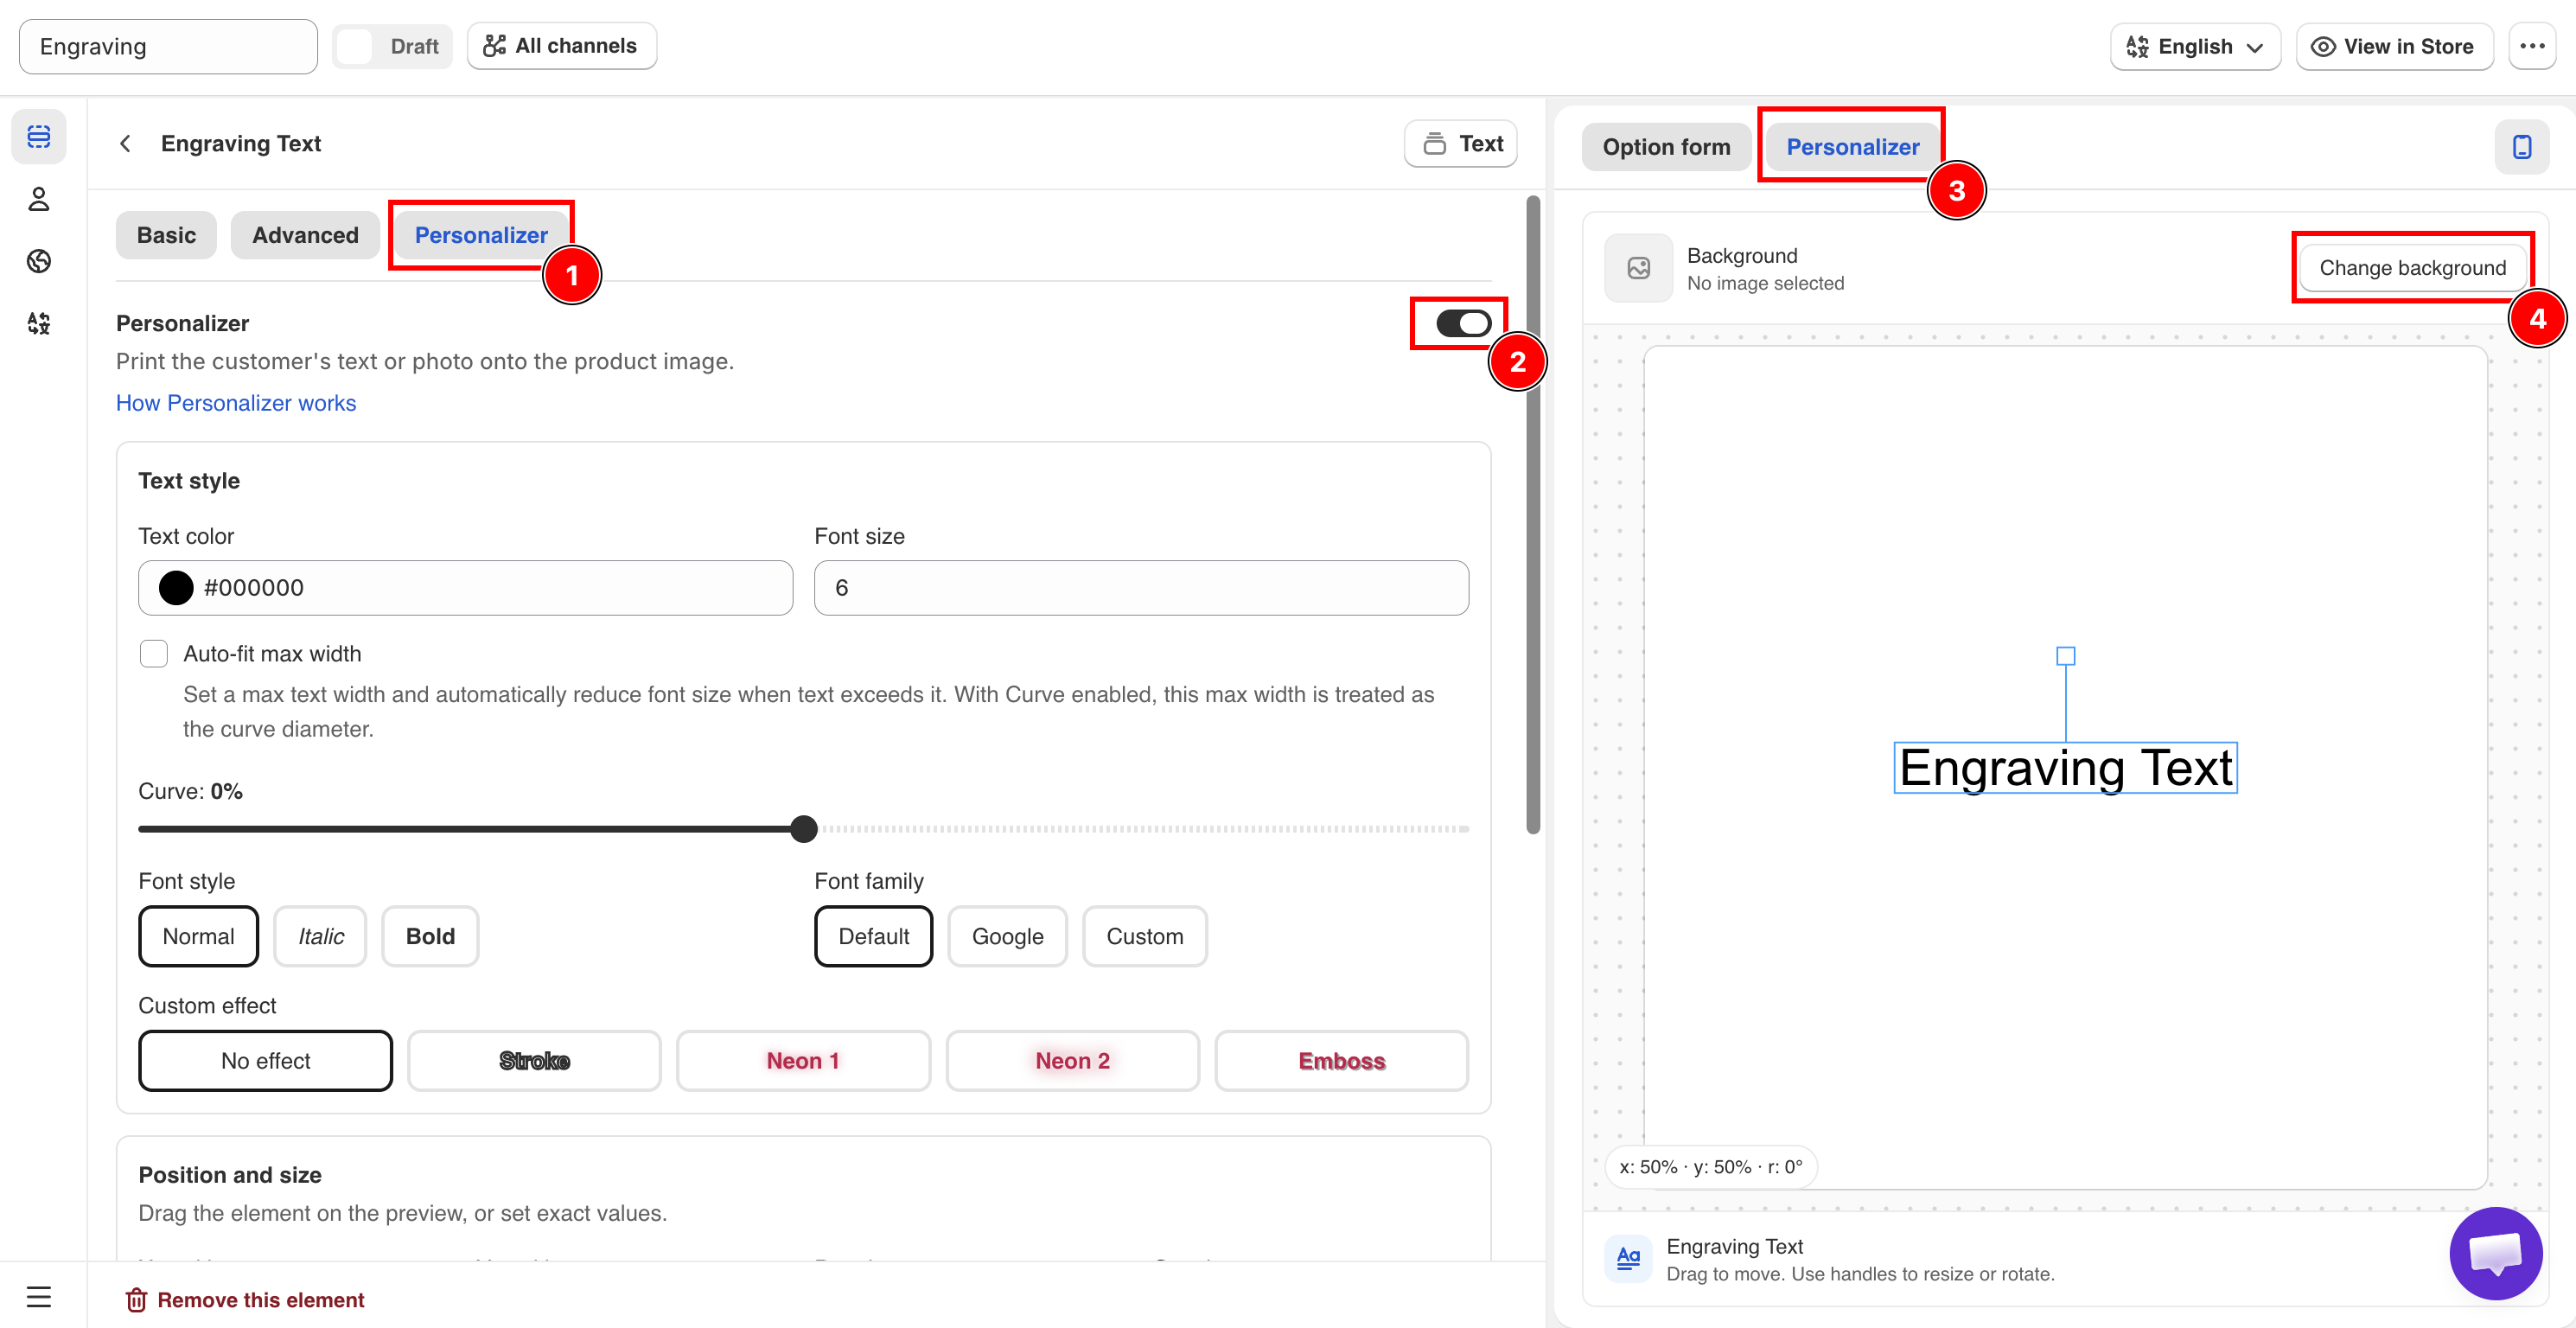This screenshot has width=2576, height=1328.
Task: Apply the Stroke custom effect
Action: [534, 1061]
